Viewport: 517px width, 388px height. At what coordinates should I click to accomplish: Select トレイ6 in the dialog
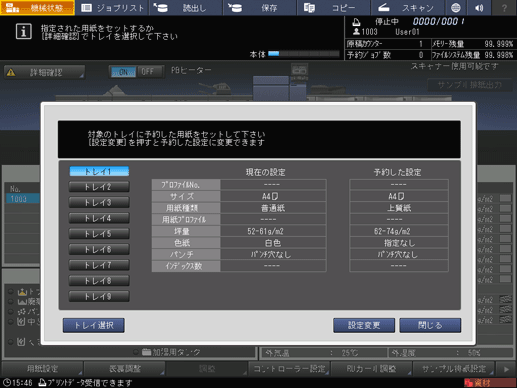[x=99, y=250]
